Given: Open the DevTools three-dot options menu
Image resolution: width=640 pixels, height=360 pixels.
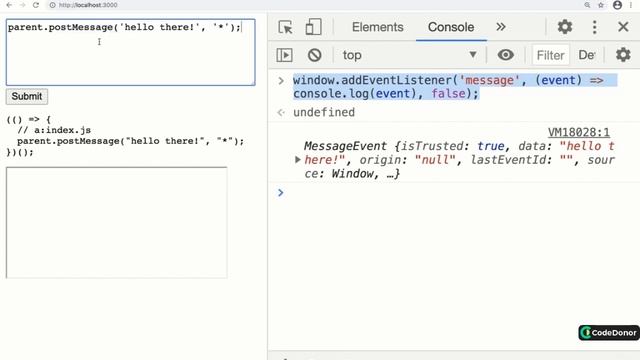Looking at the screenshot, I should coord(594,27).
